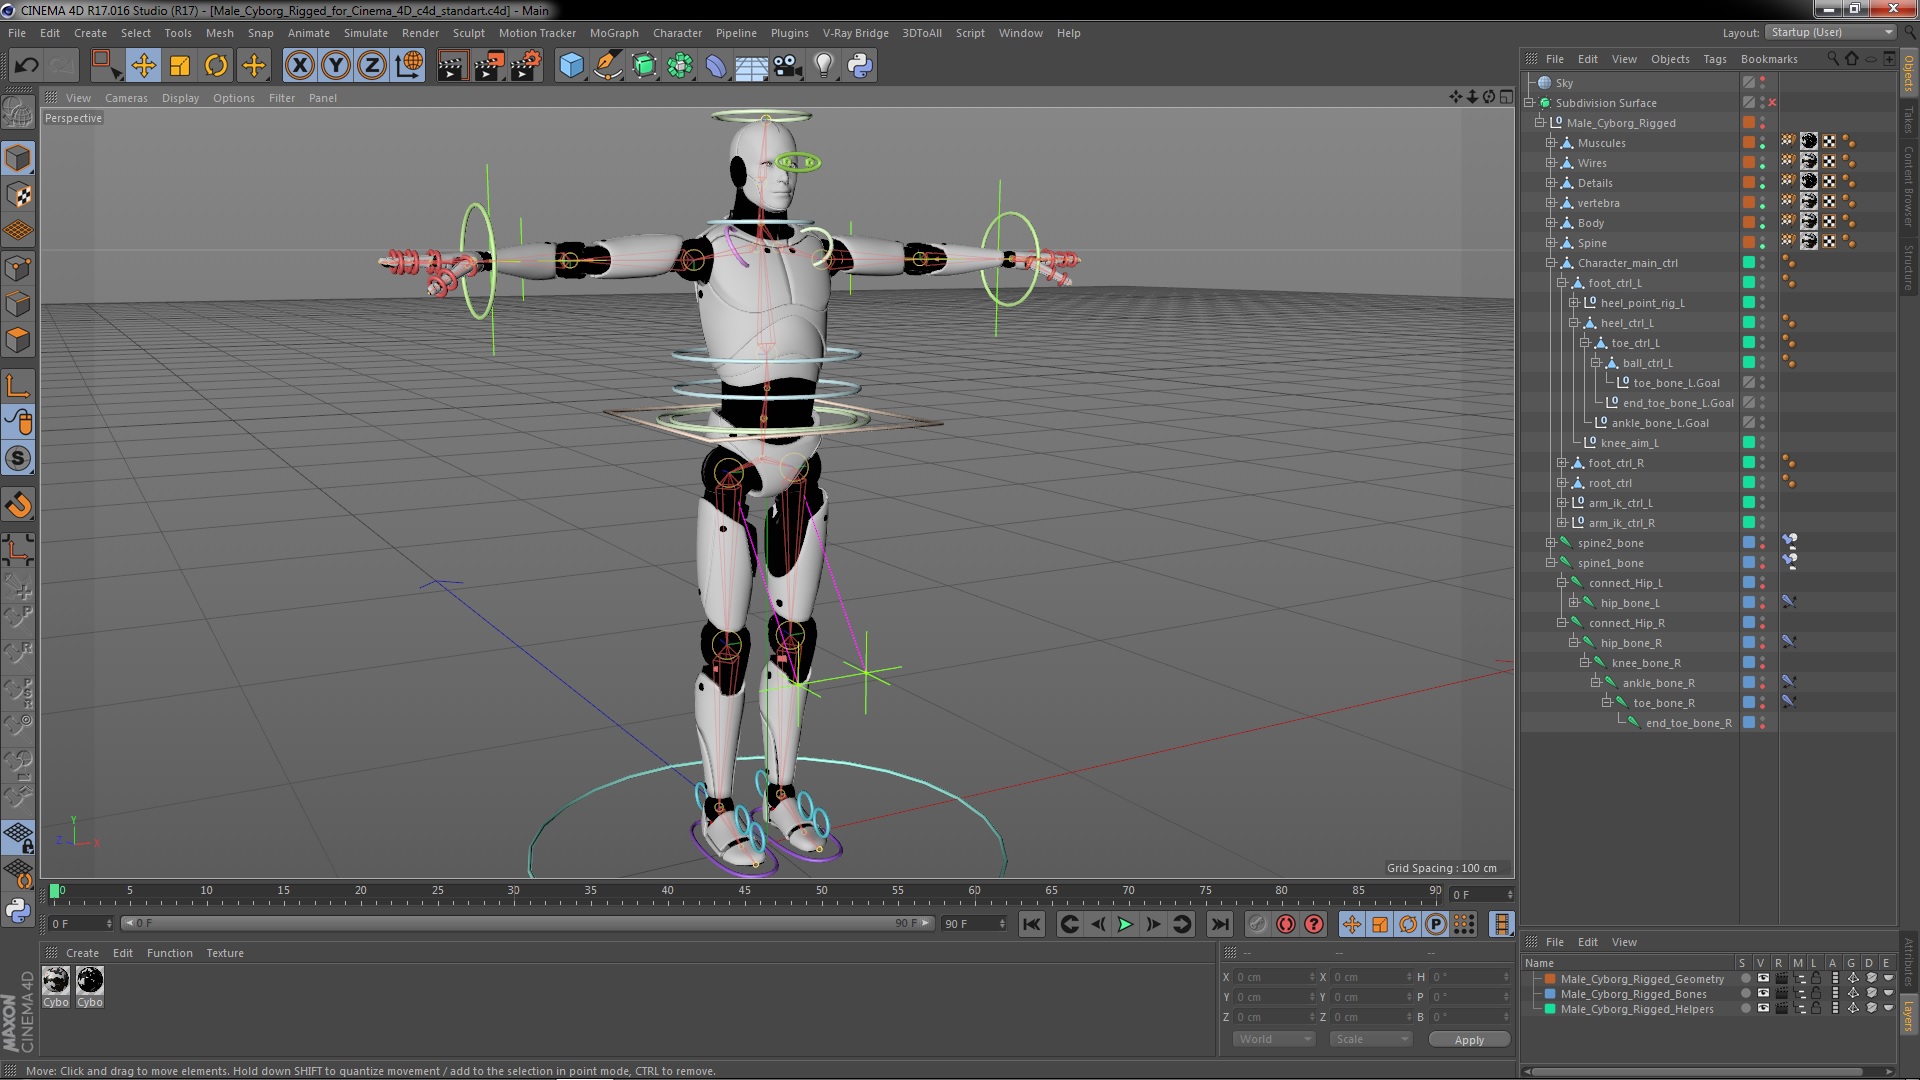Click the orange magnet tool in sidebar

point(18,505)
